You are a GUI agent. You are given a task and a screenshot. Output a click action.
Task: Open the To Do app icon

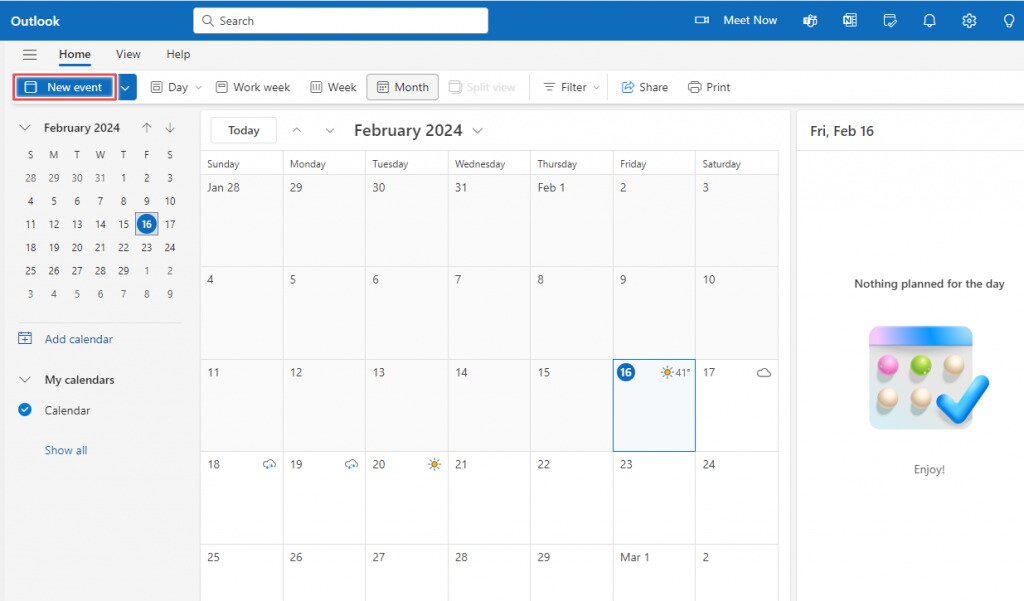(889, 20)
